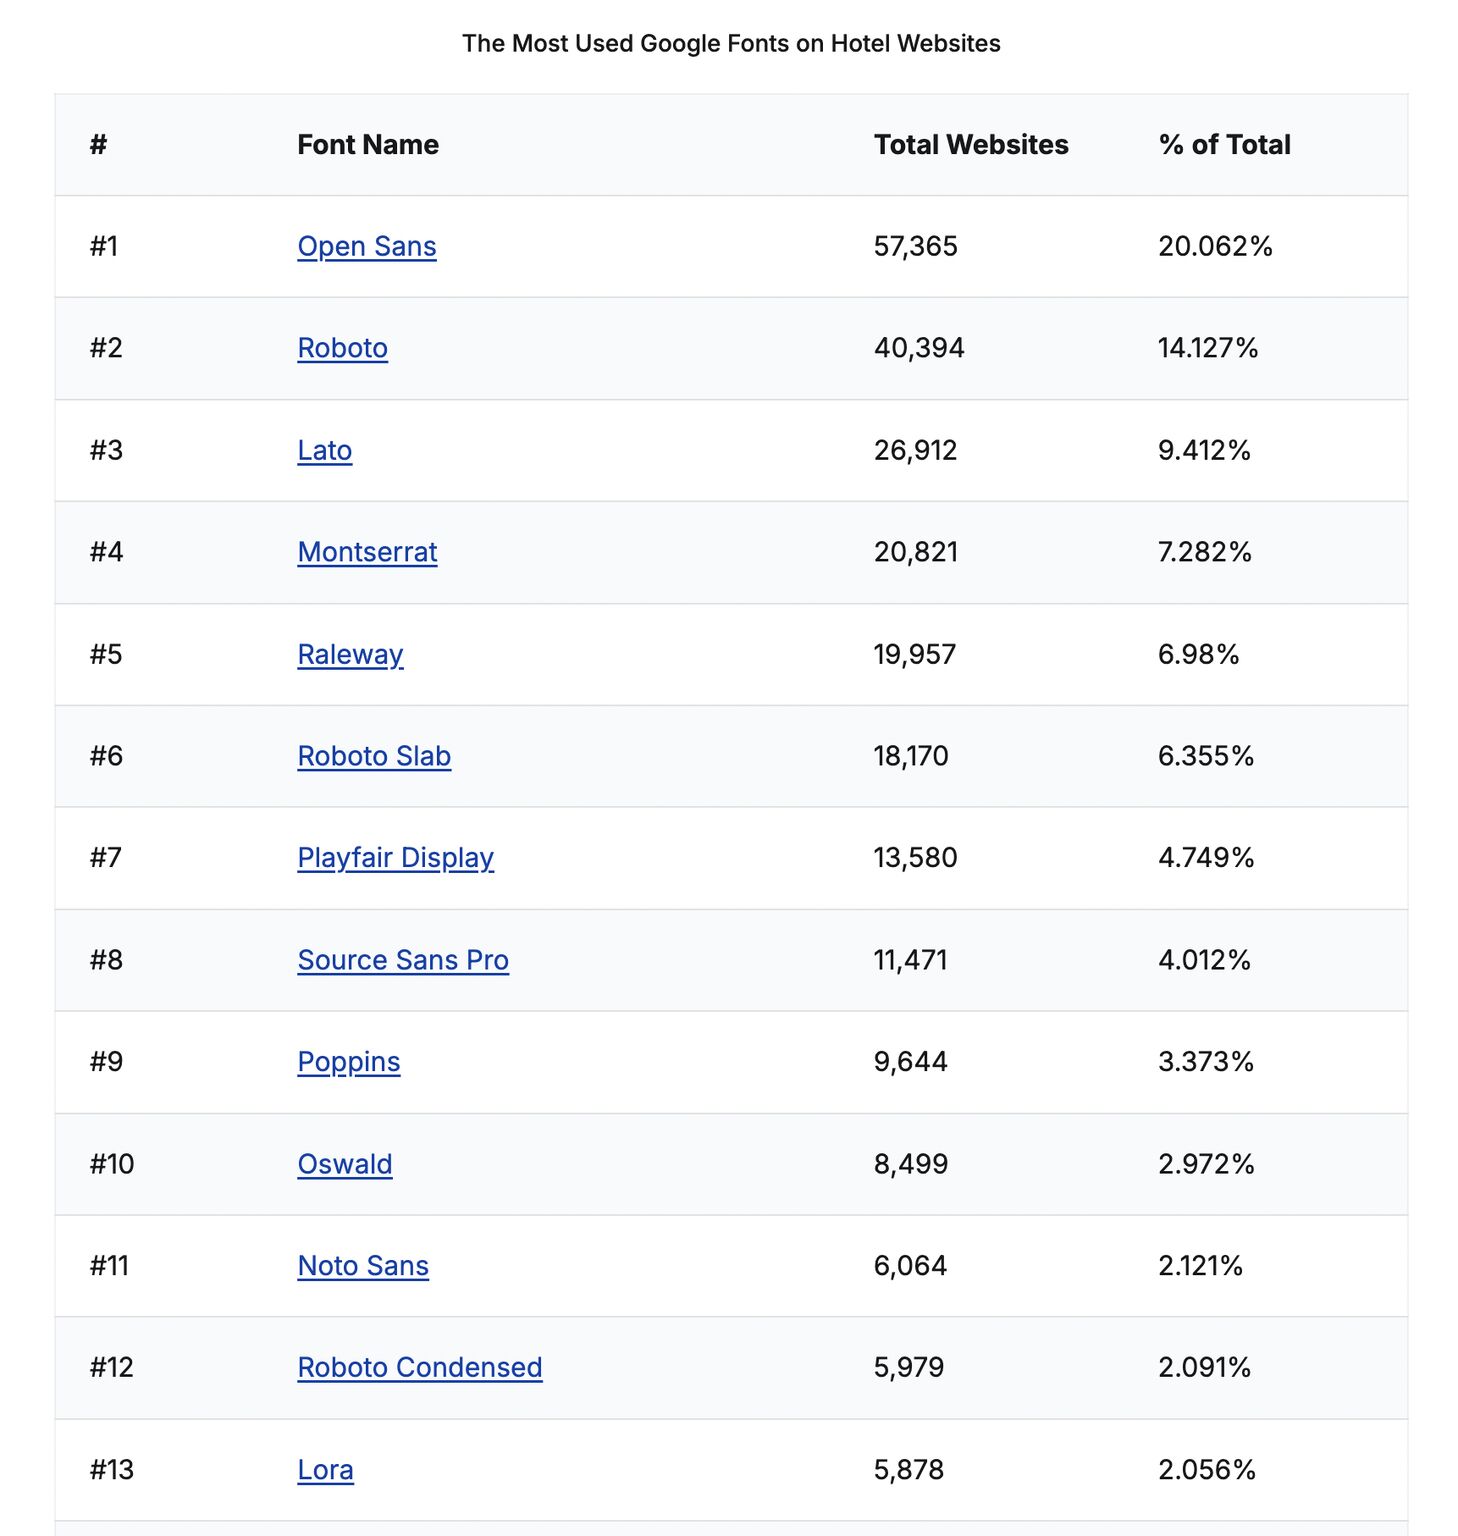Click the # rank column header

(x=98, y=145)
